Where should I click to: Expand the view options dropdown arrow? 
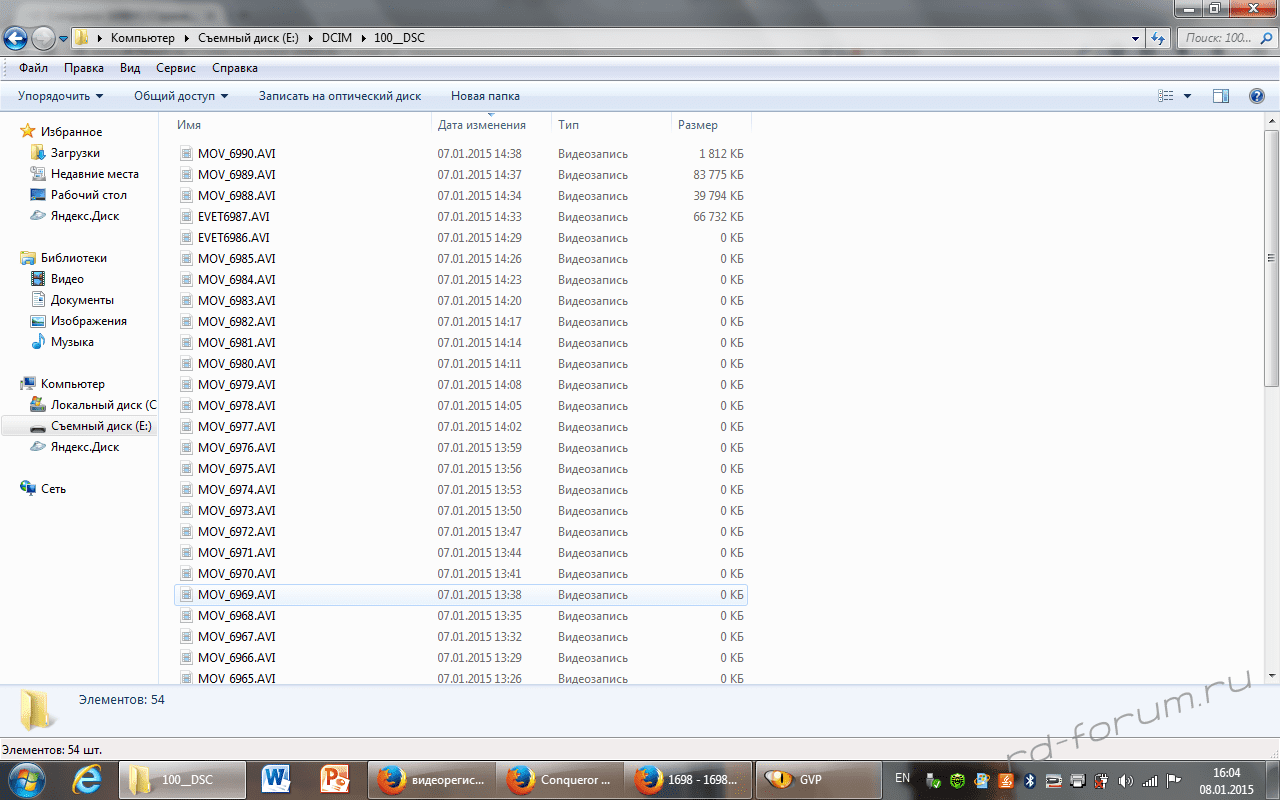tap(1187, 96)
